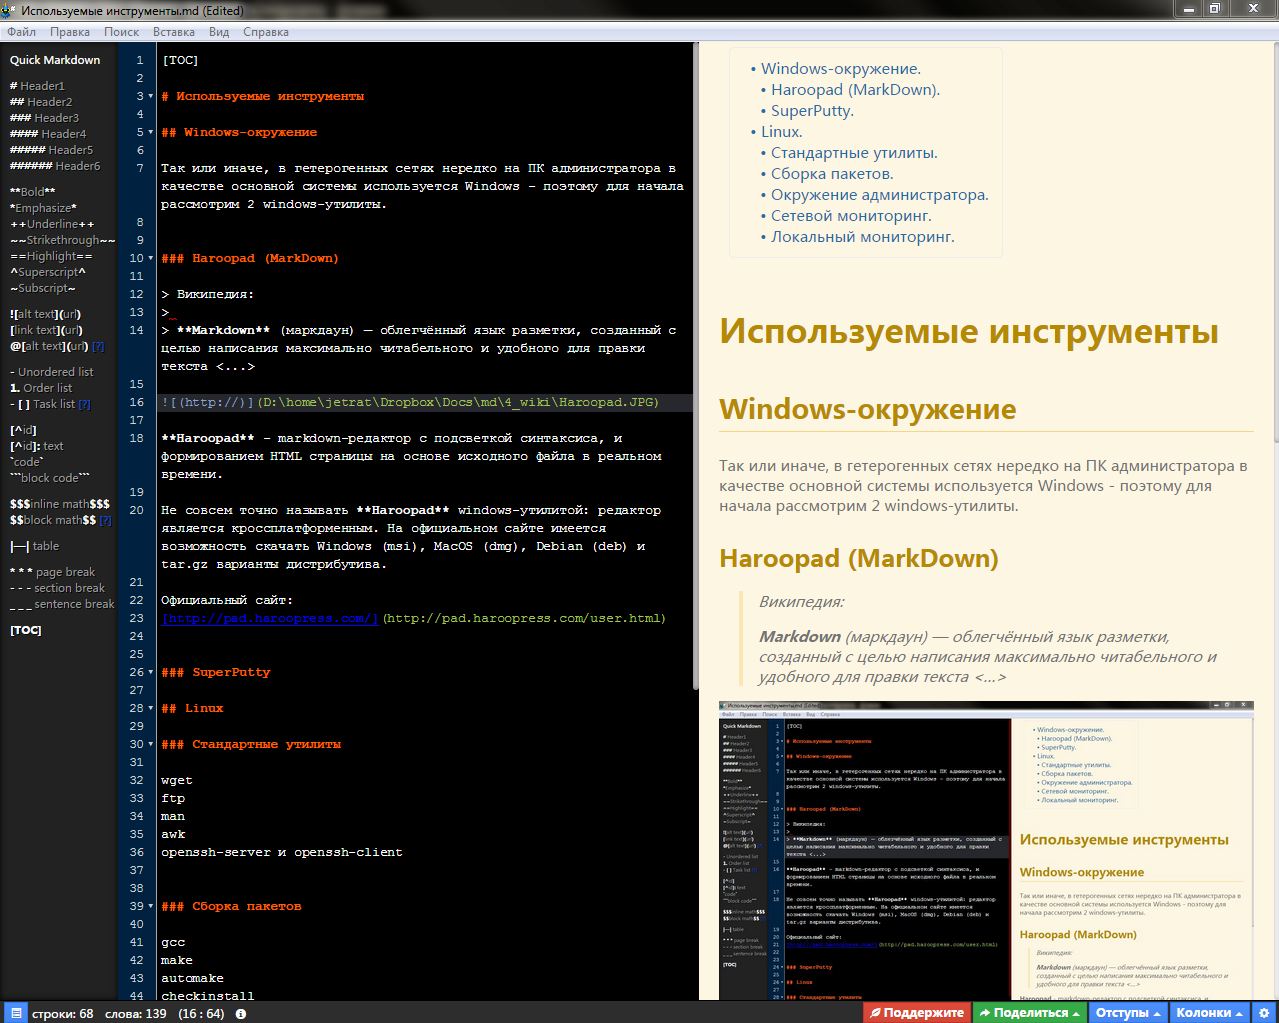The height and width of the screenshot is (1023, 1279).
Task: Open the Файл menu
Action: pos(21,32)
